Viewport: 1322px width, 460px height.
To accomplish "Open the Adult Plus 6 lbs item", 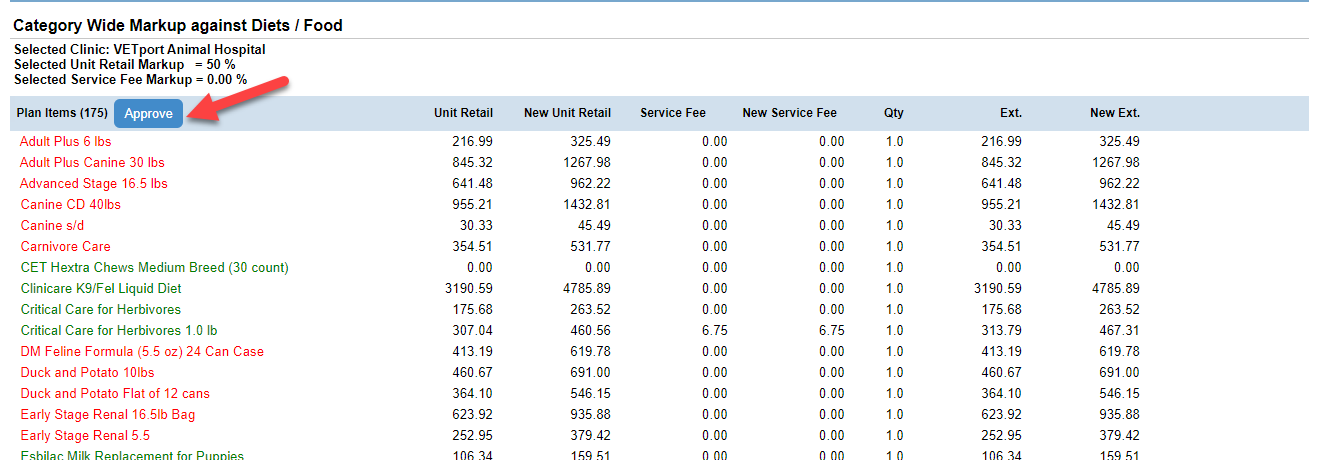I will (x=65, y=142).
